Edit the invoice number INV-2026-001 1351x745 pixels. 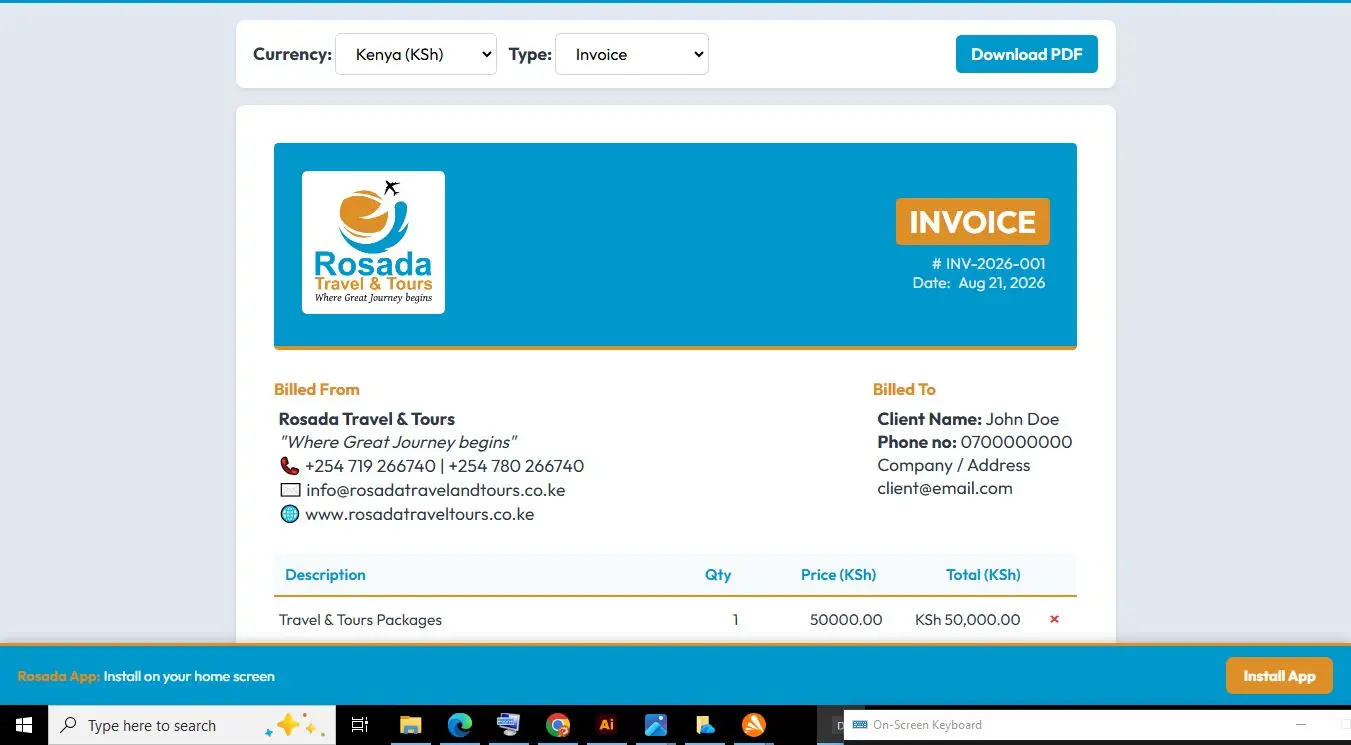995,264
